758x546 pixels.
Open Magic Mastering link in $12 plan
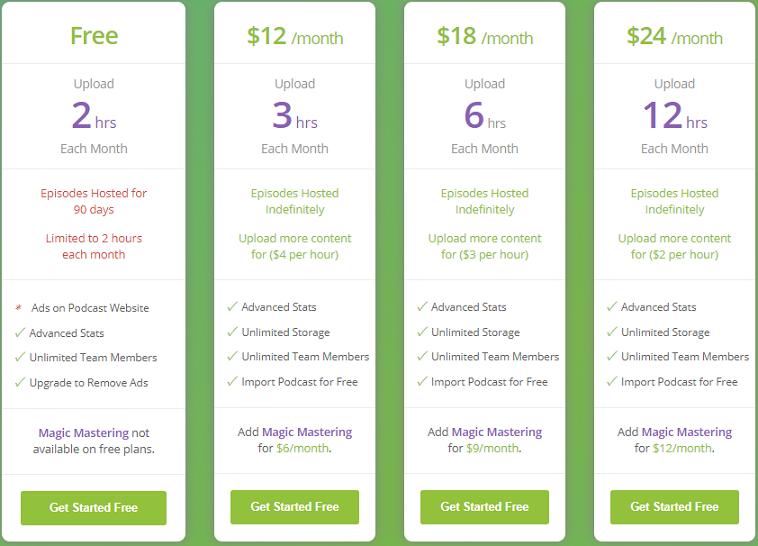coord(307,432)
